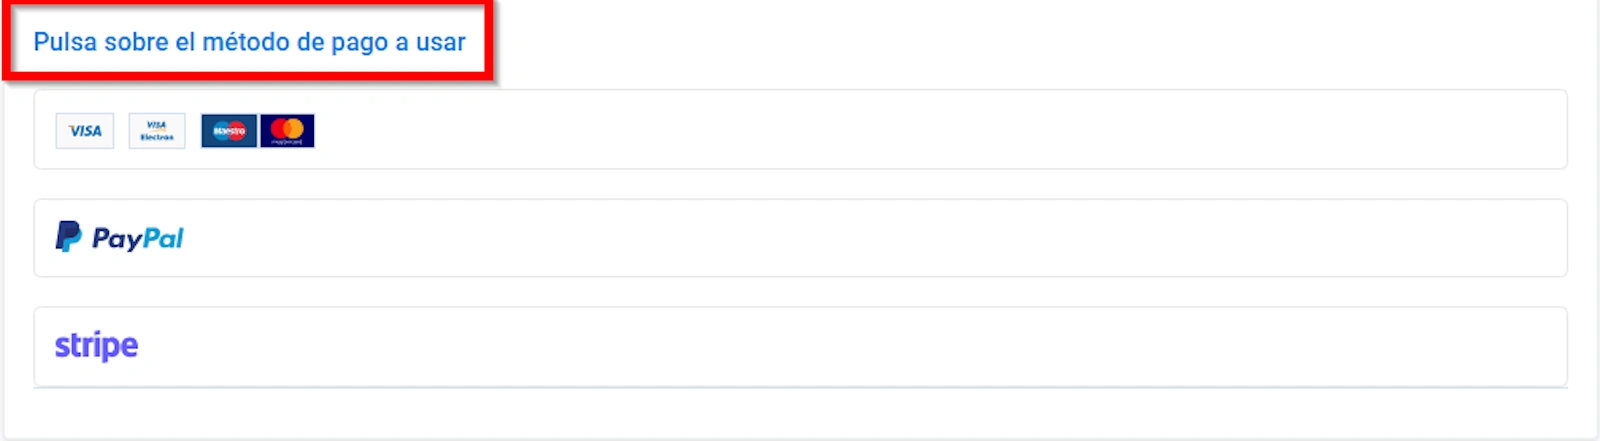1600x441 pixels.
Task: Click the word "Pulsa" in the heading
Action: (65, 42)
